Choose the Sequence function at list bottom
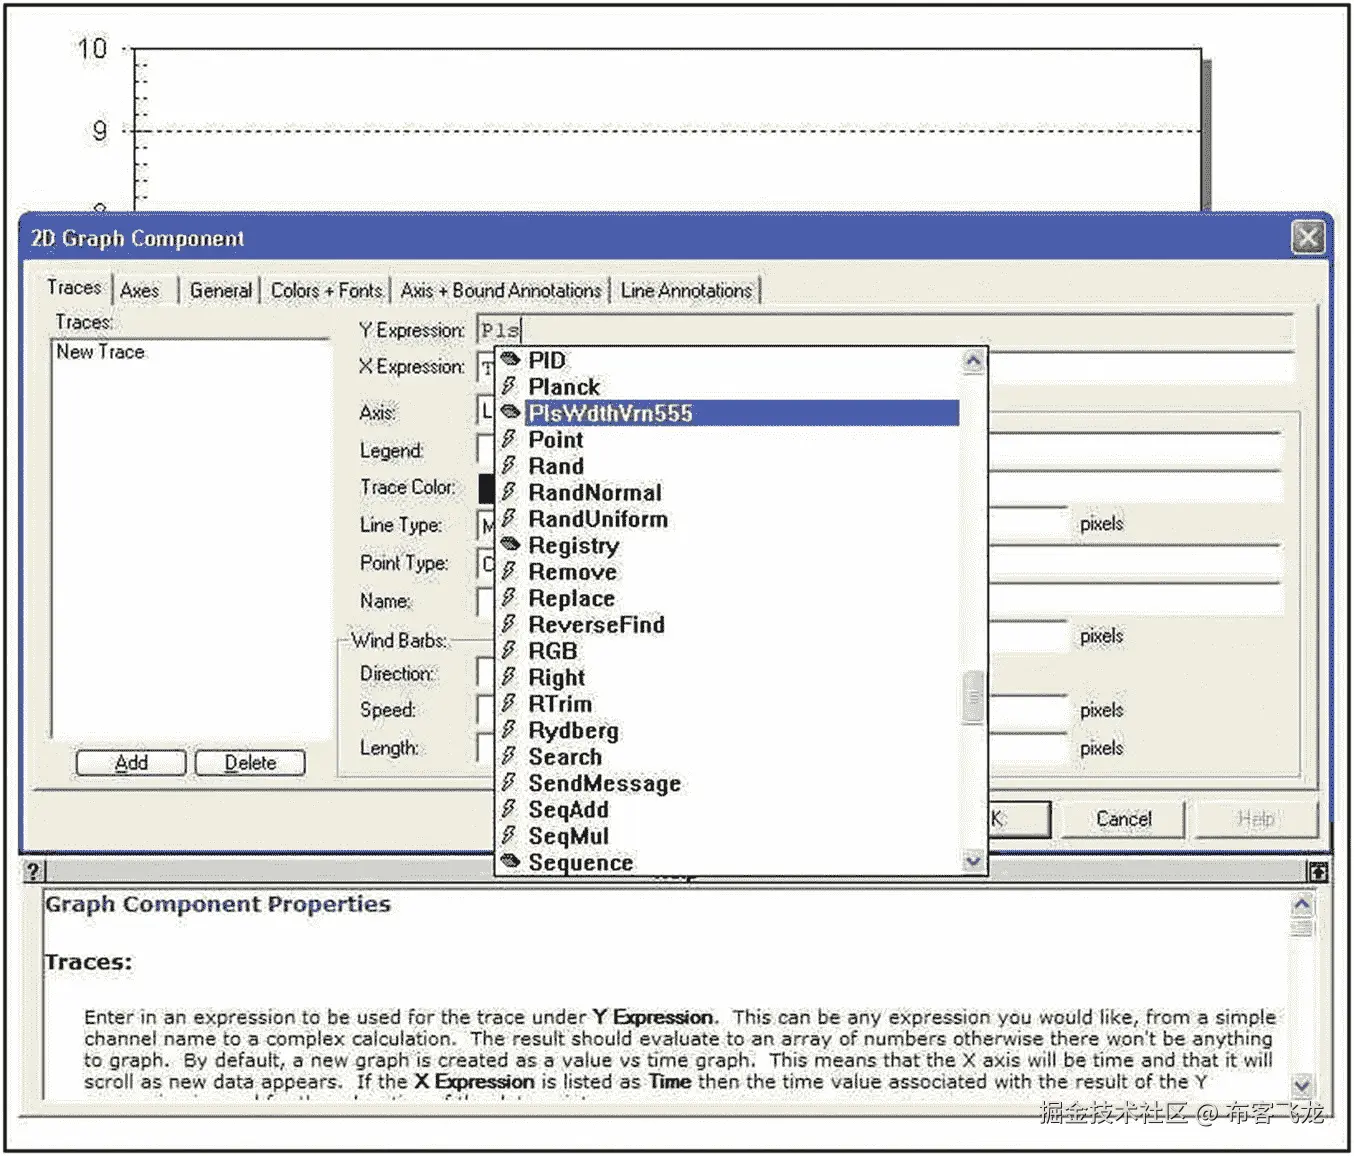This screenshot has width=1354, height=1156. pyautogui.click(x=582, y=862)
